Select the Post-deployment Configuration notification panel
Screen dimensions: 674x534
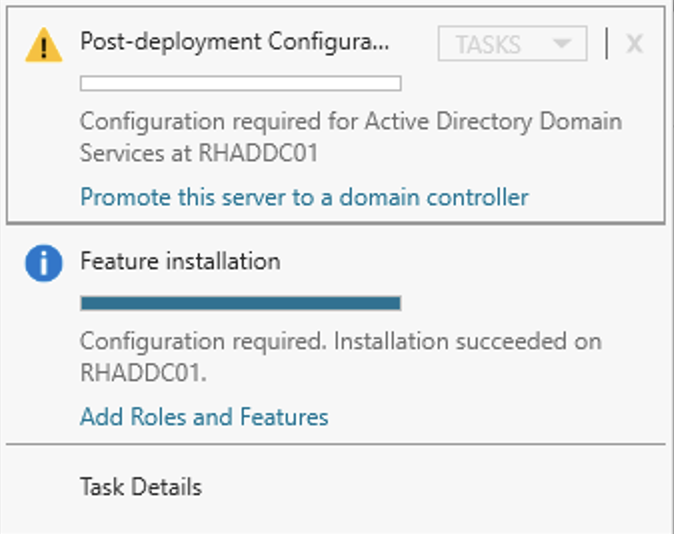tap(336, 115)
